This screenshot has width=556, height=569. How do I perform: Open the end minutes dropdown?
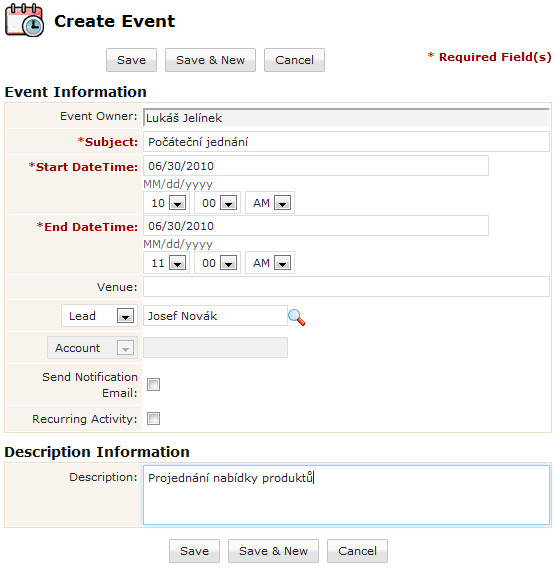click(x=217, y=263)
